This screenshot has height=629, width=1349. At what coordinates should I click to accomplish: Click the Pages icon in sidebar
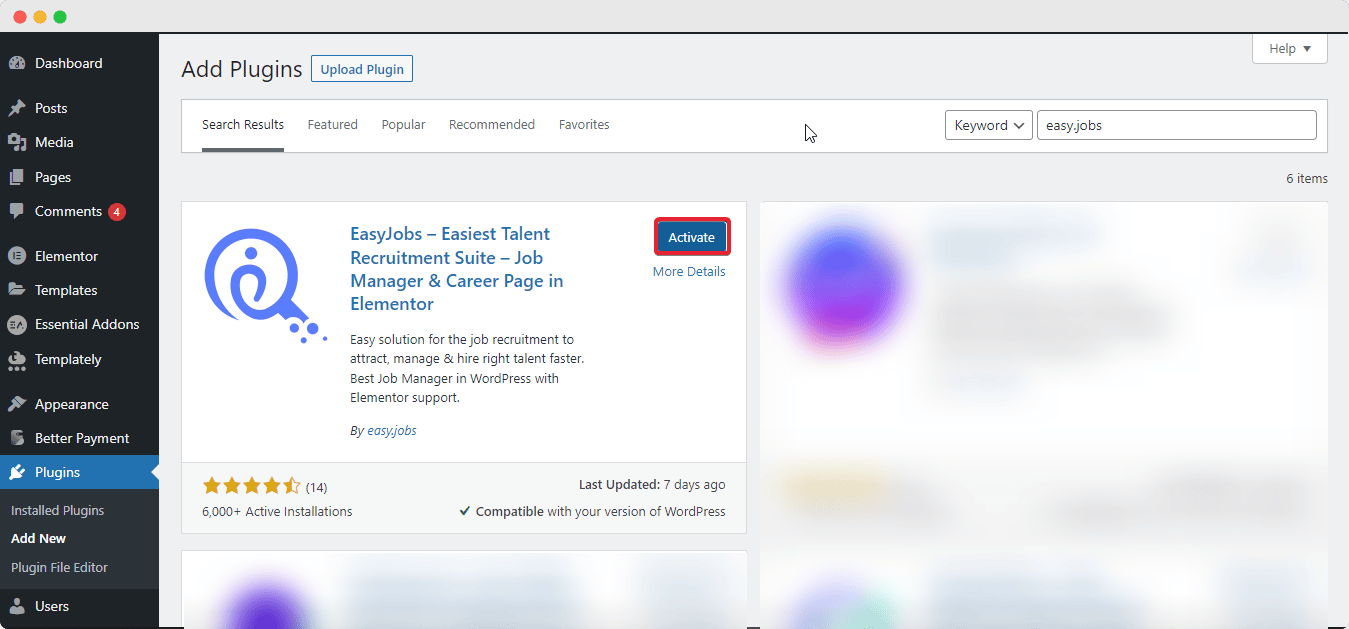tap(17, 177)
